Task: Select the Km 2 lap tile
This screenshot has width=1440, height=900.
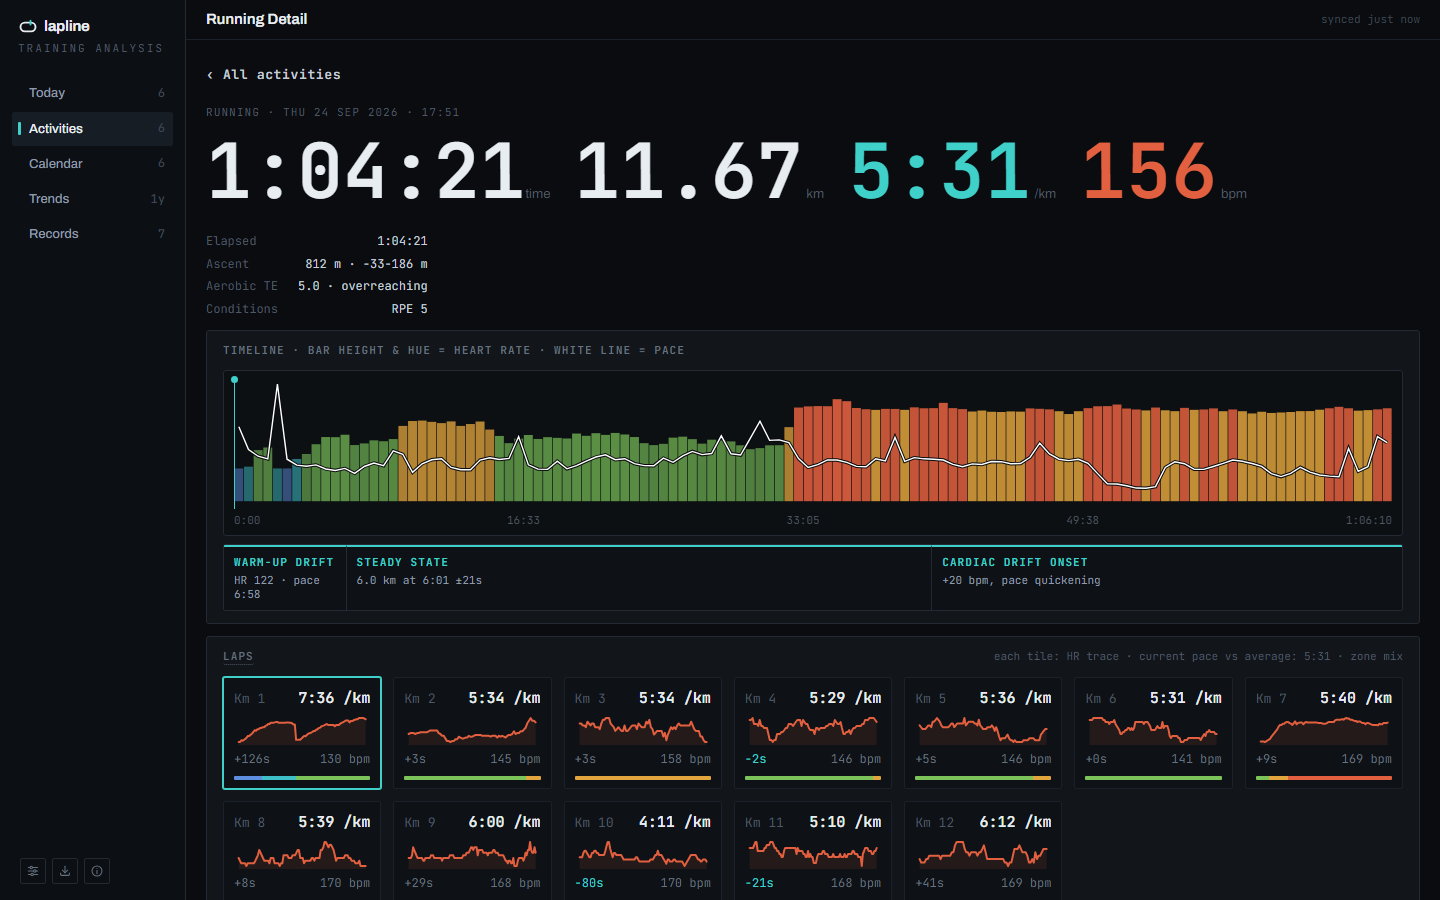Action: click(x=472, y=733)
